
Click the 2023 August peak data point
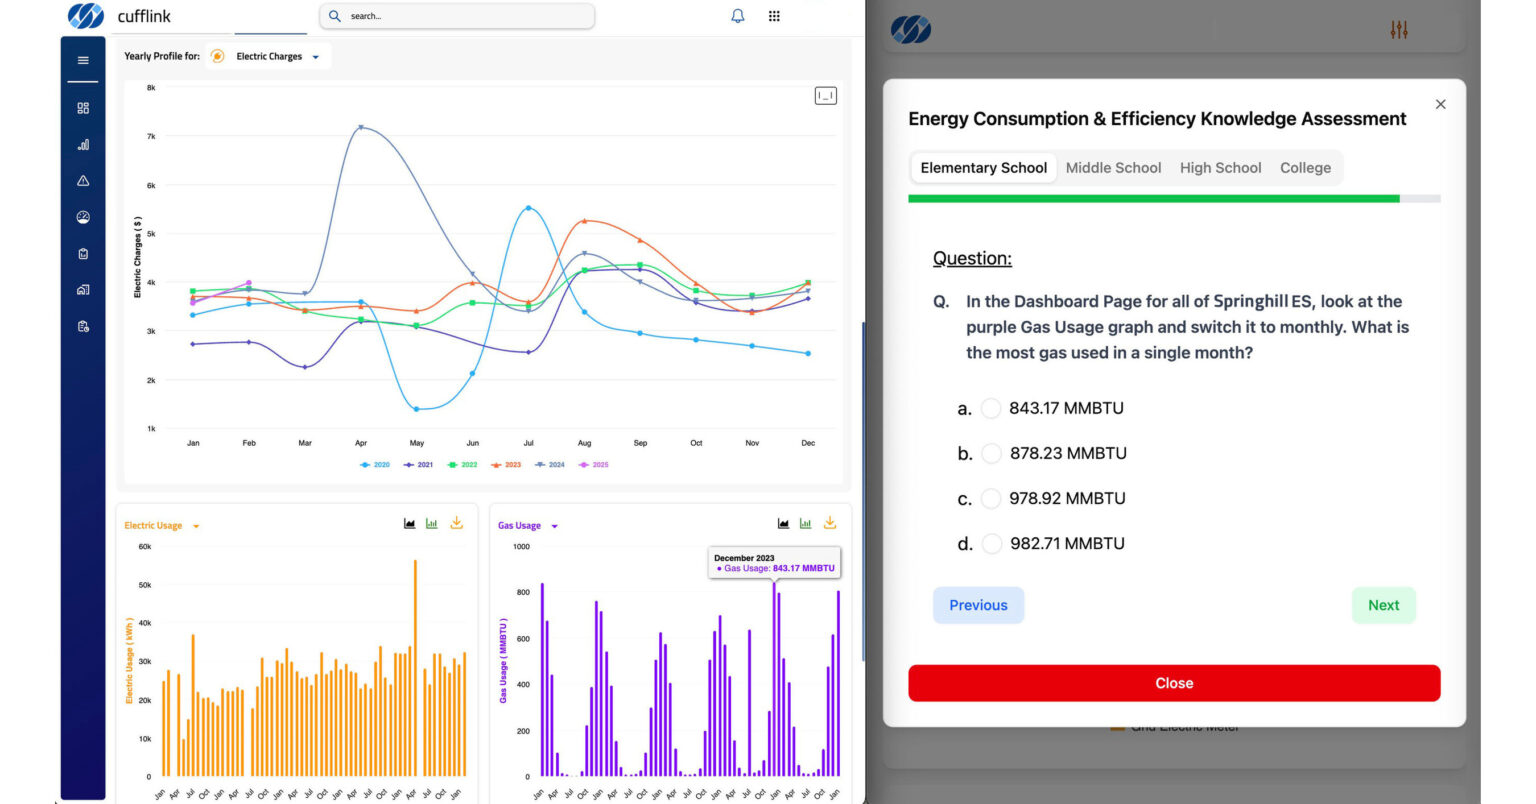[x=584, y=221]
